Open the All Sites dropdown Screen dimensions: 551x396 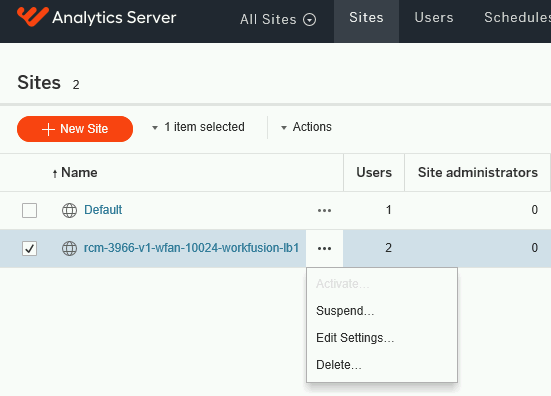pyautogui.click(x=278, y=19)
